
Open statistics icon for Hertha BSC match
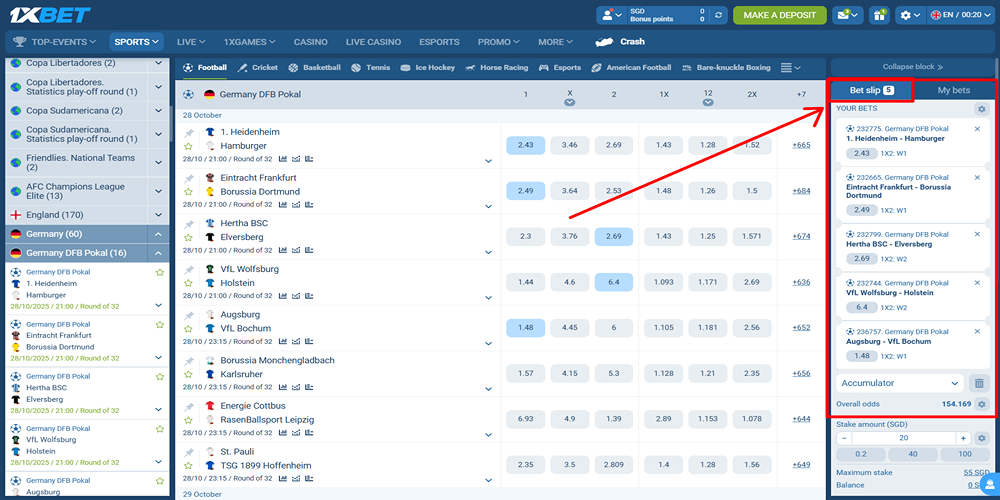(x=283, y=250)
